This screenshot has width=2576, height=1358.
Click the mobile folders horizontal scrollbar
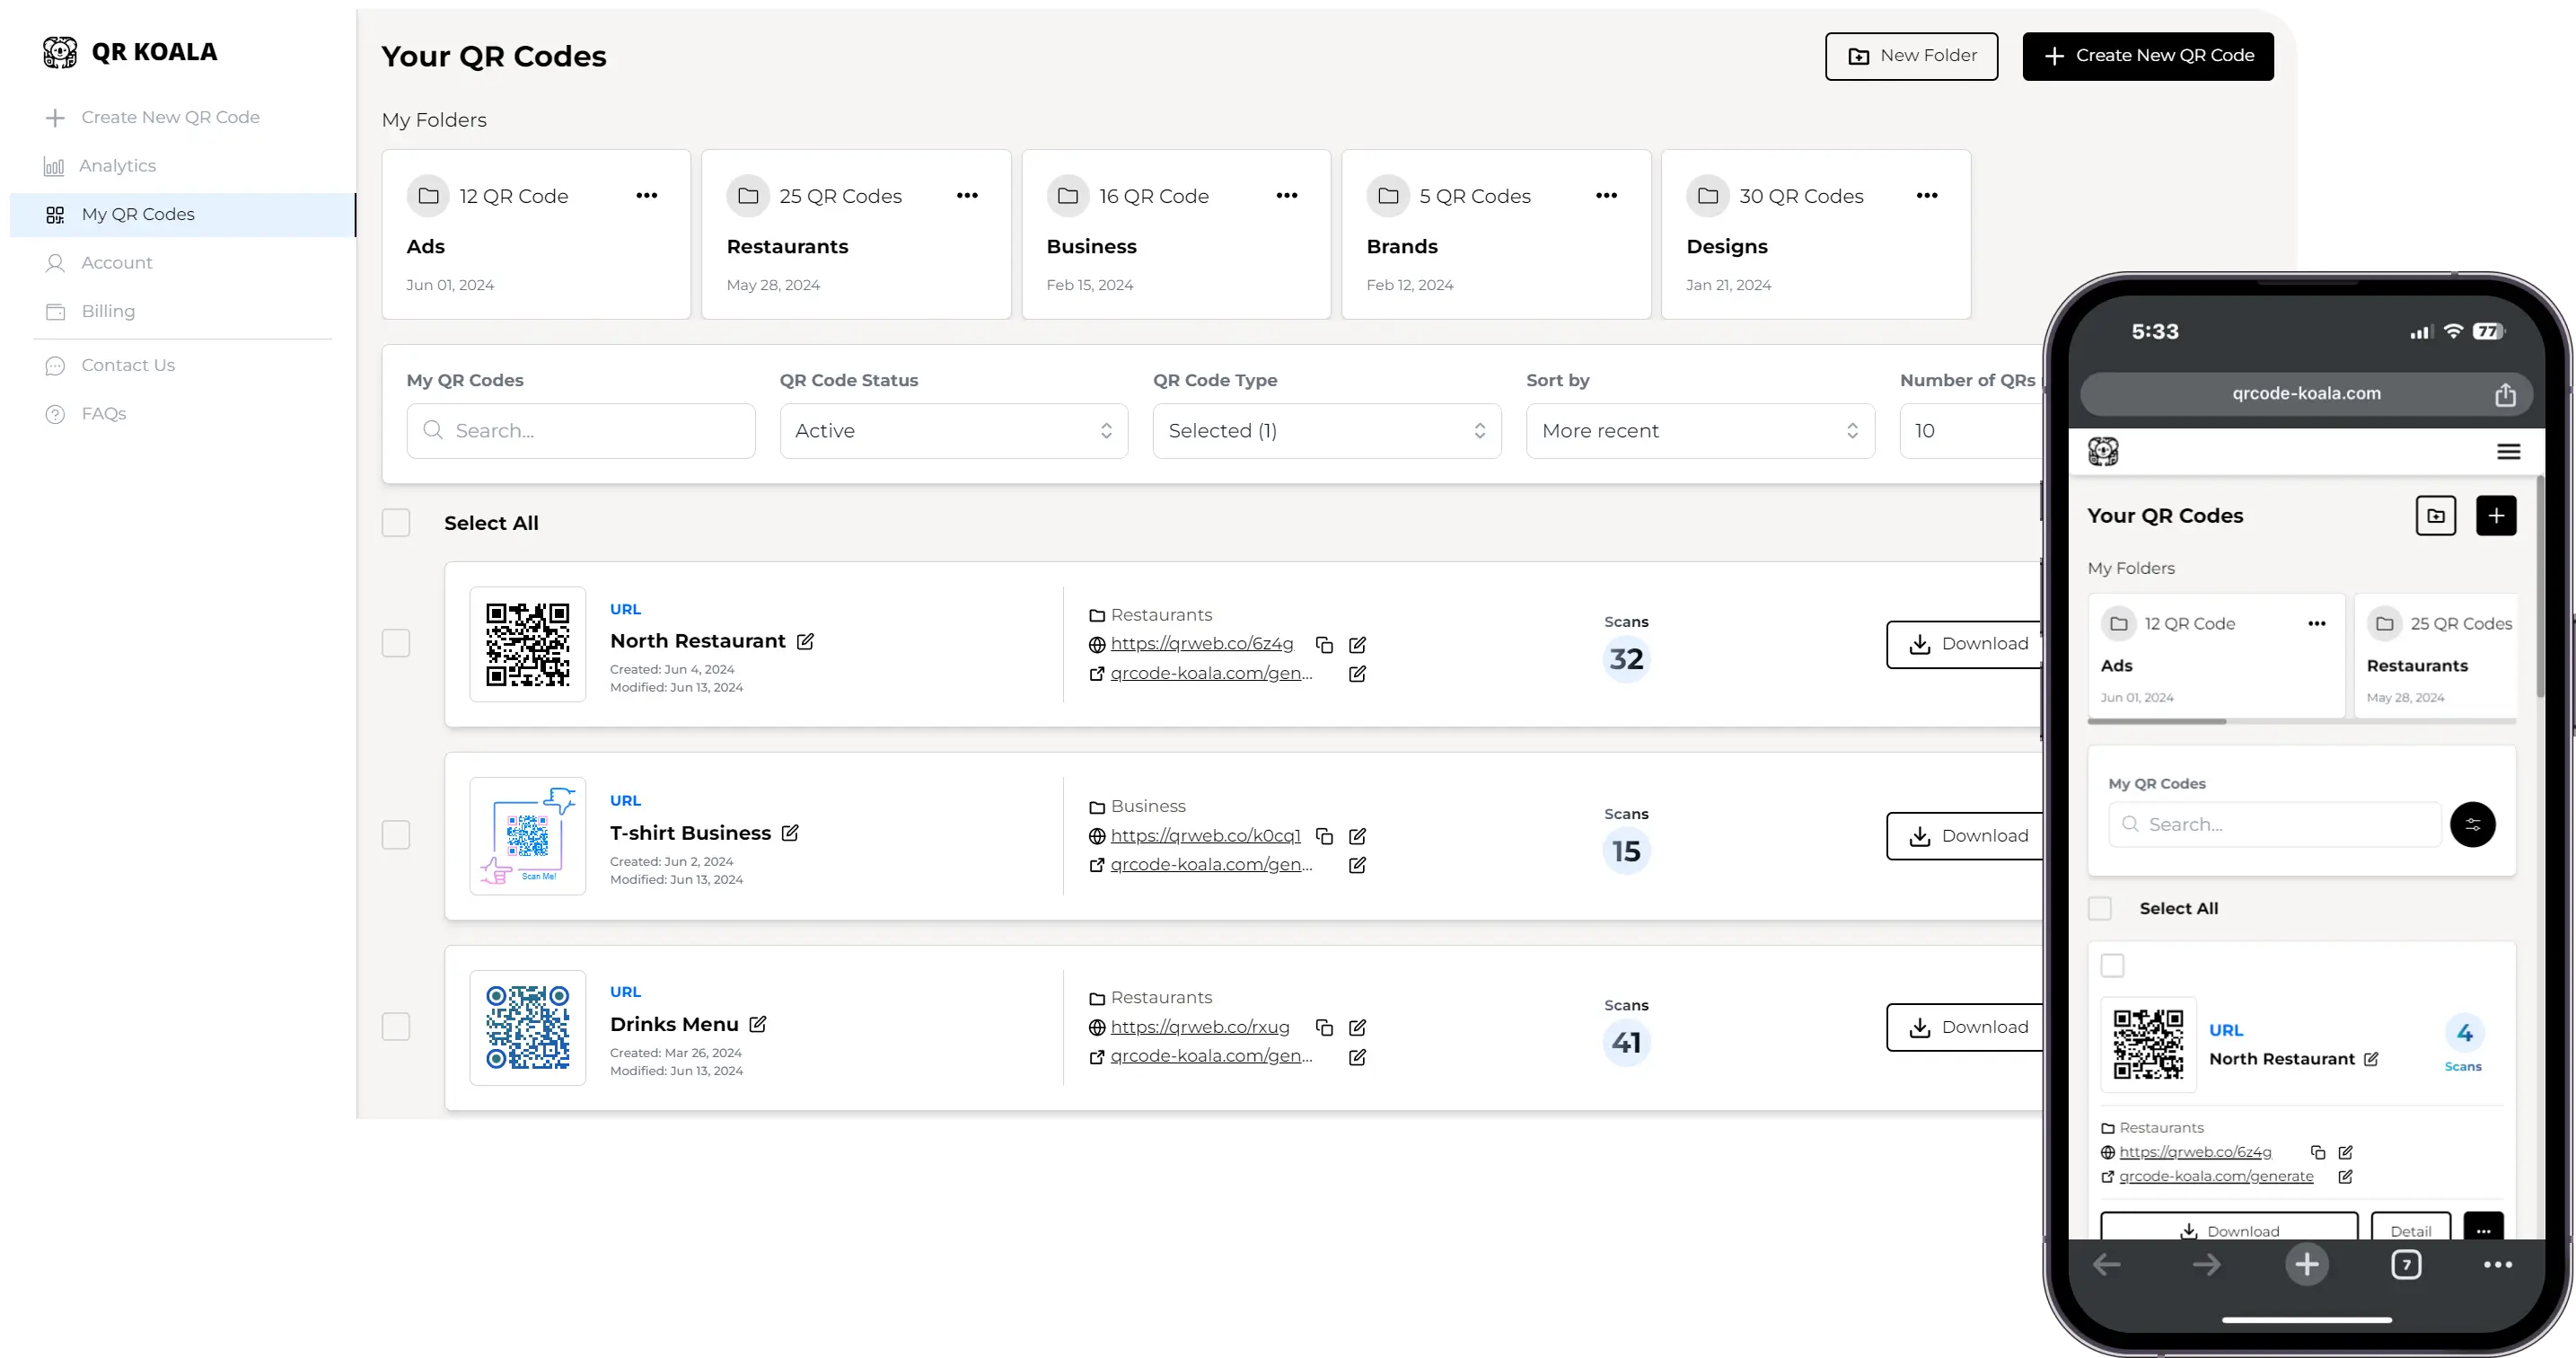point(2157,721)
